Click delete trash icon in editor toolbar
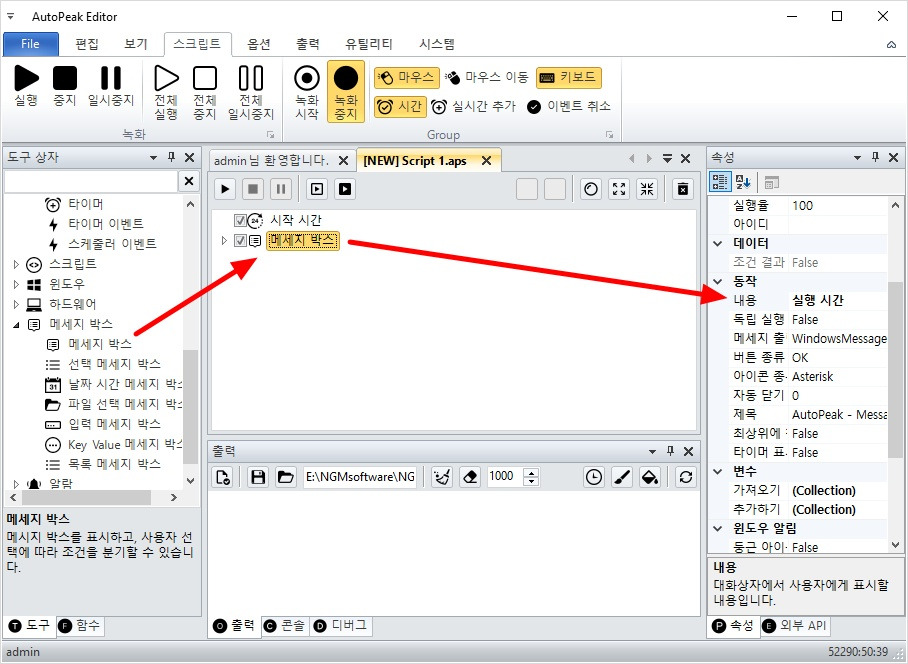This screenshot has height=664, width=908. [683, 189]
